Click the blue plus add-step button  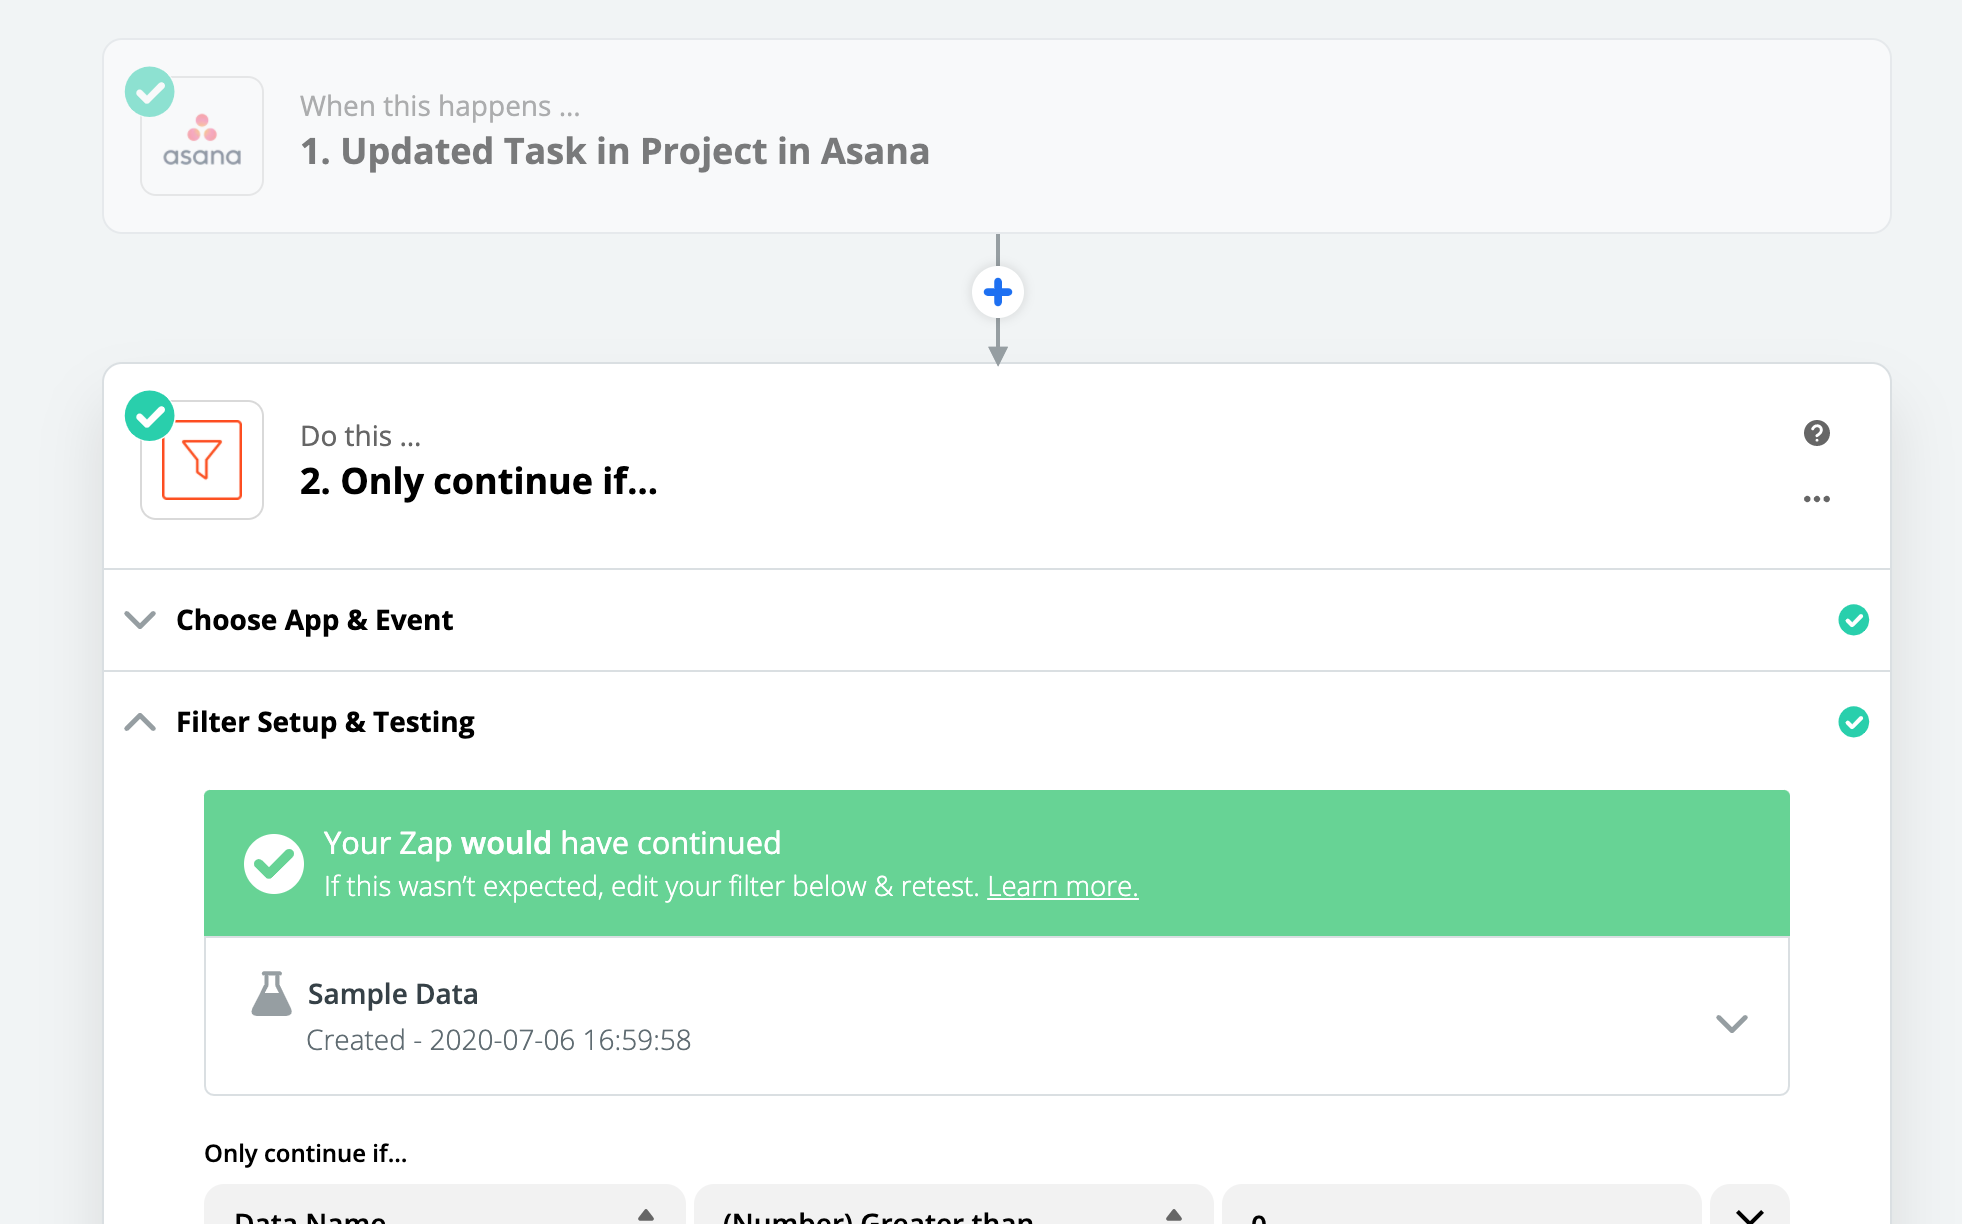[x=997, y=292]
